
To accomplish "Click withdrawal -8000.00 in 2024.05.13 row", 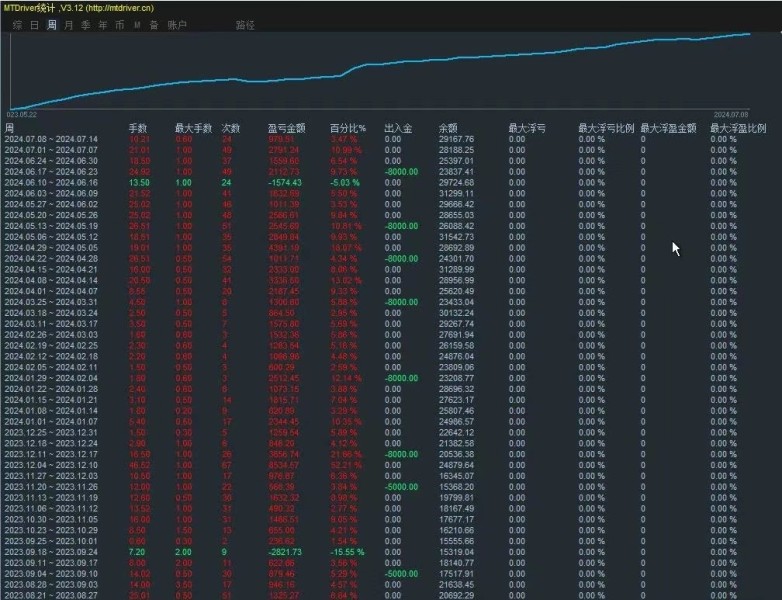I will pos(401,226).
